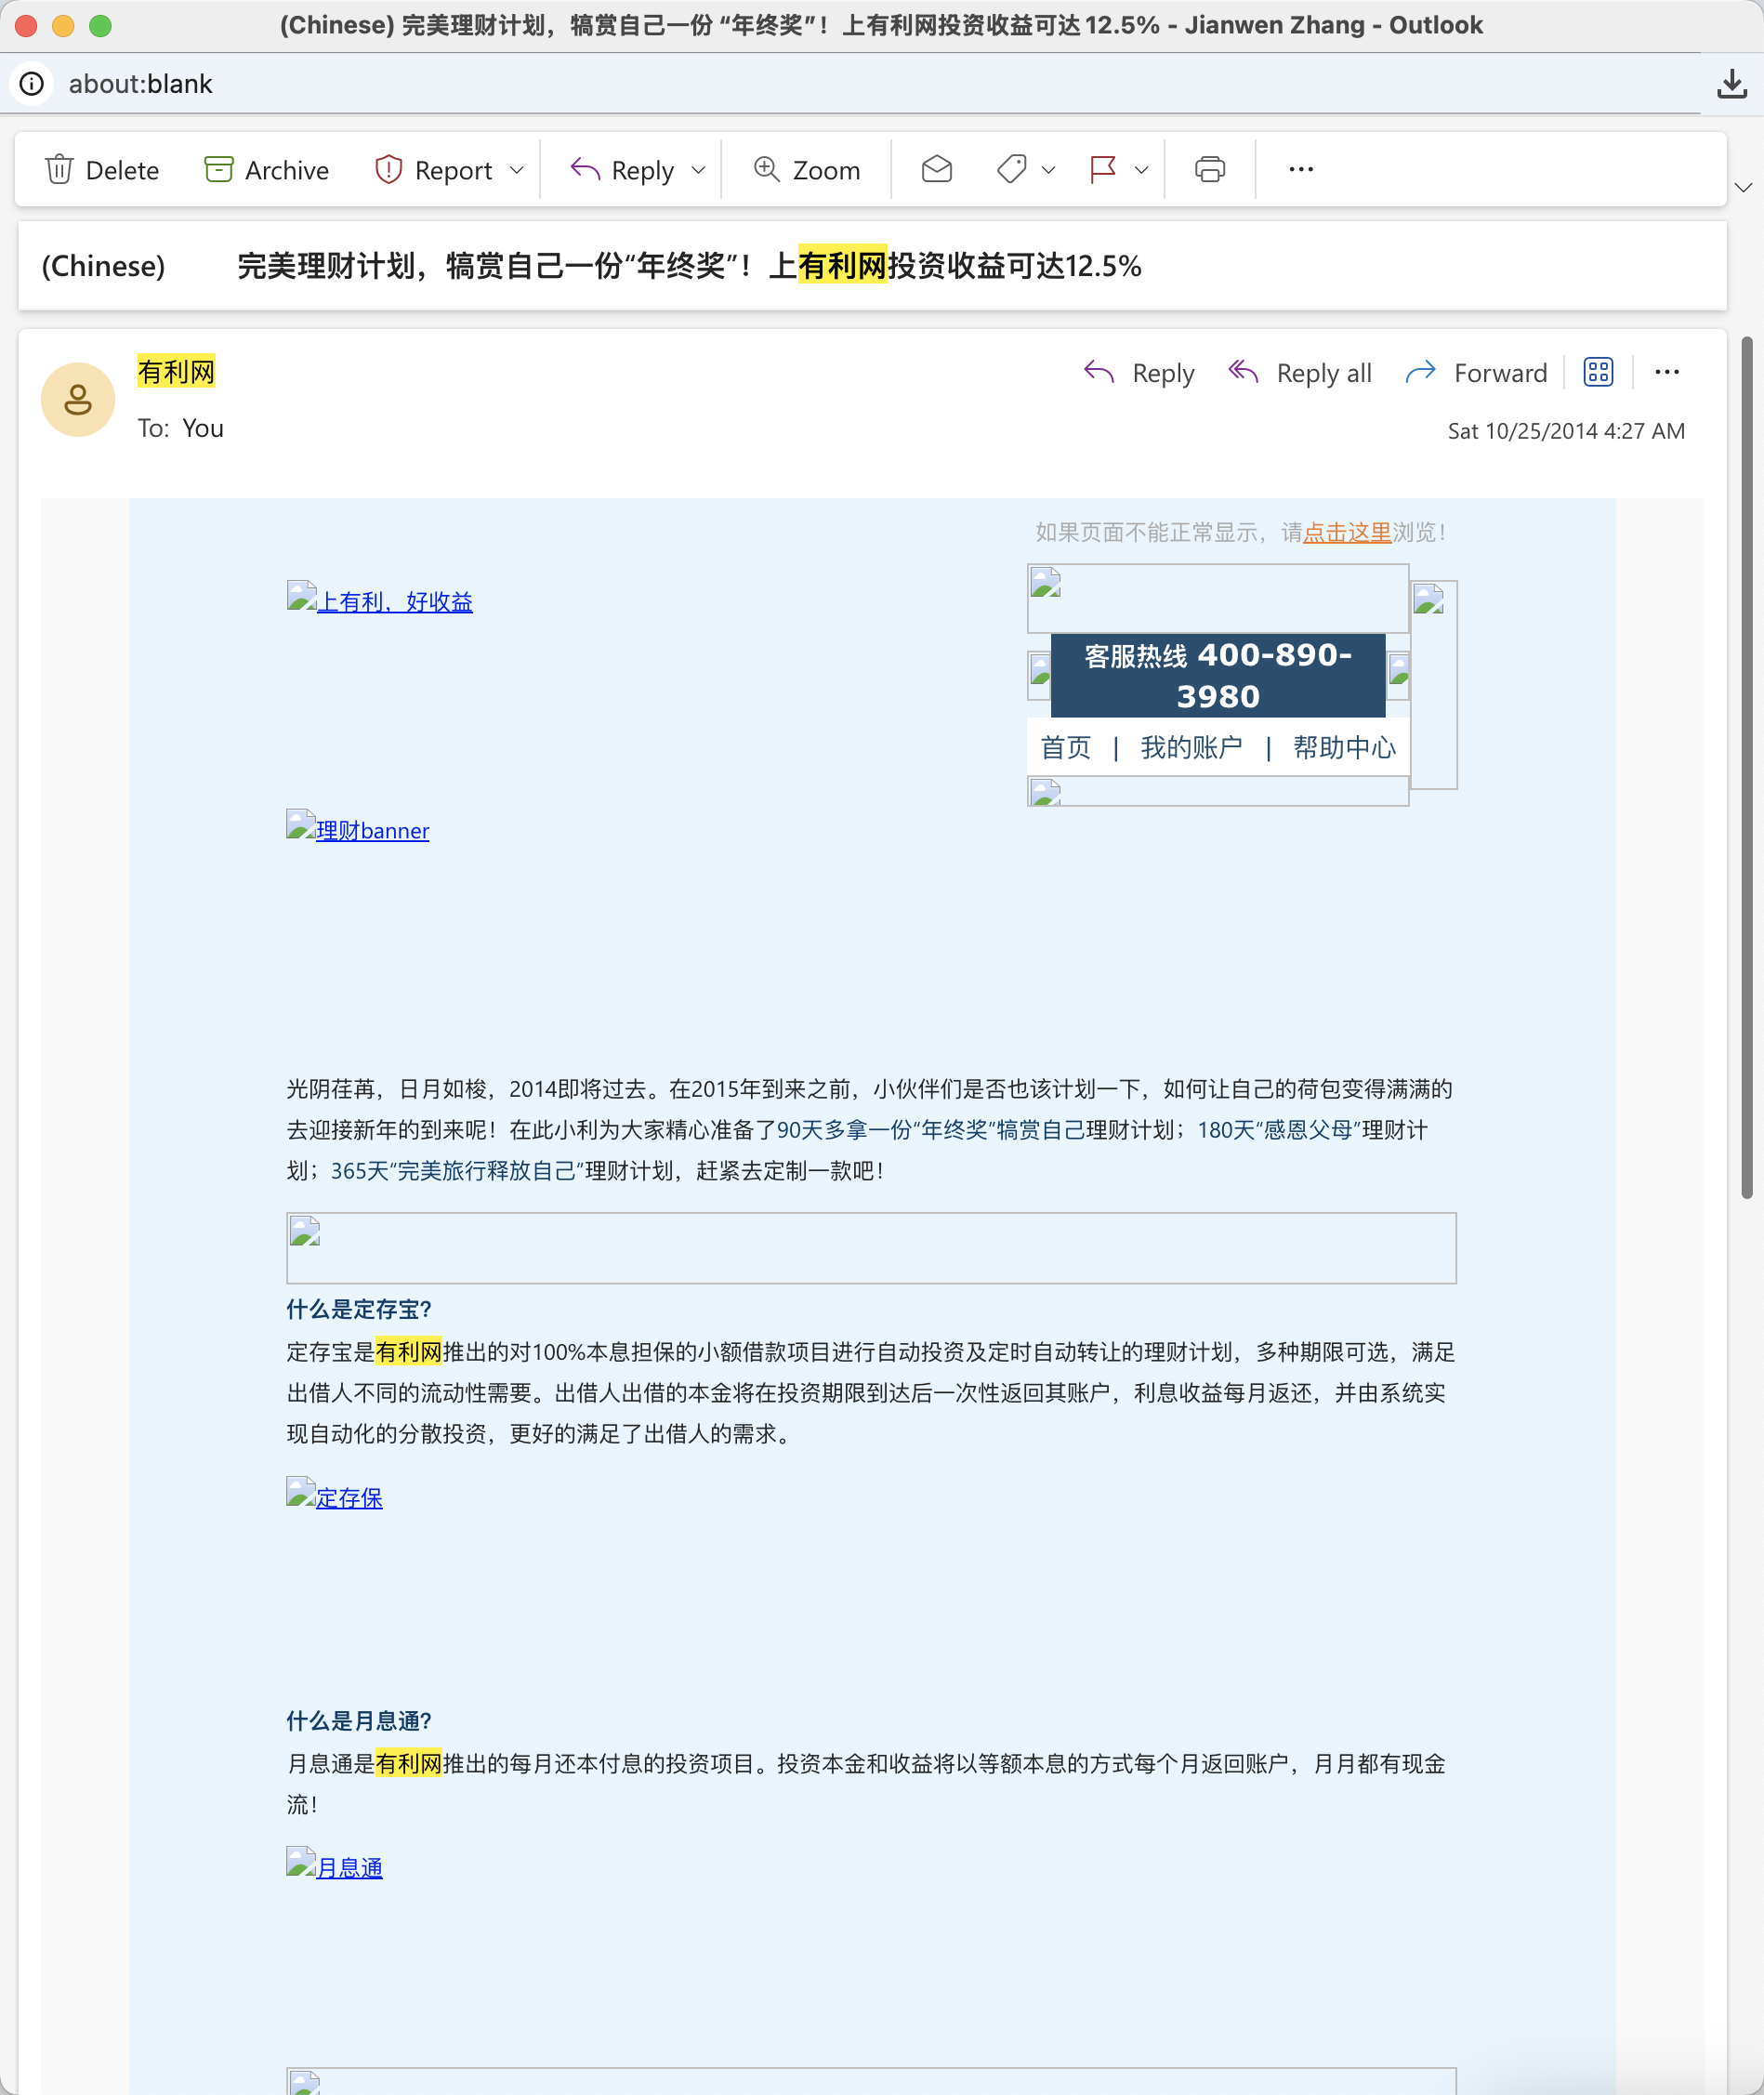
Task: Open the 点击这里 browser view link
Action: point(1346,533)
